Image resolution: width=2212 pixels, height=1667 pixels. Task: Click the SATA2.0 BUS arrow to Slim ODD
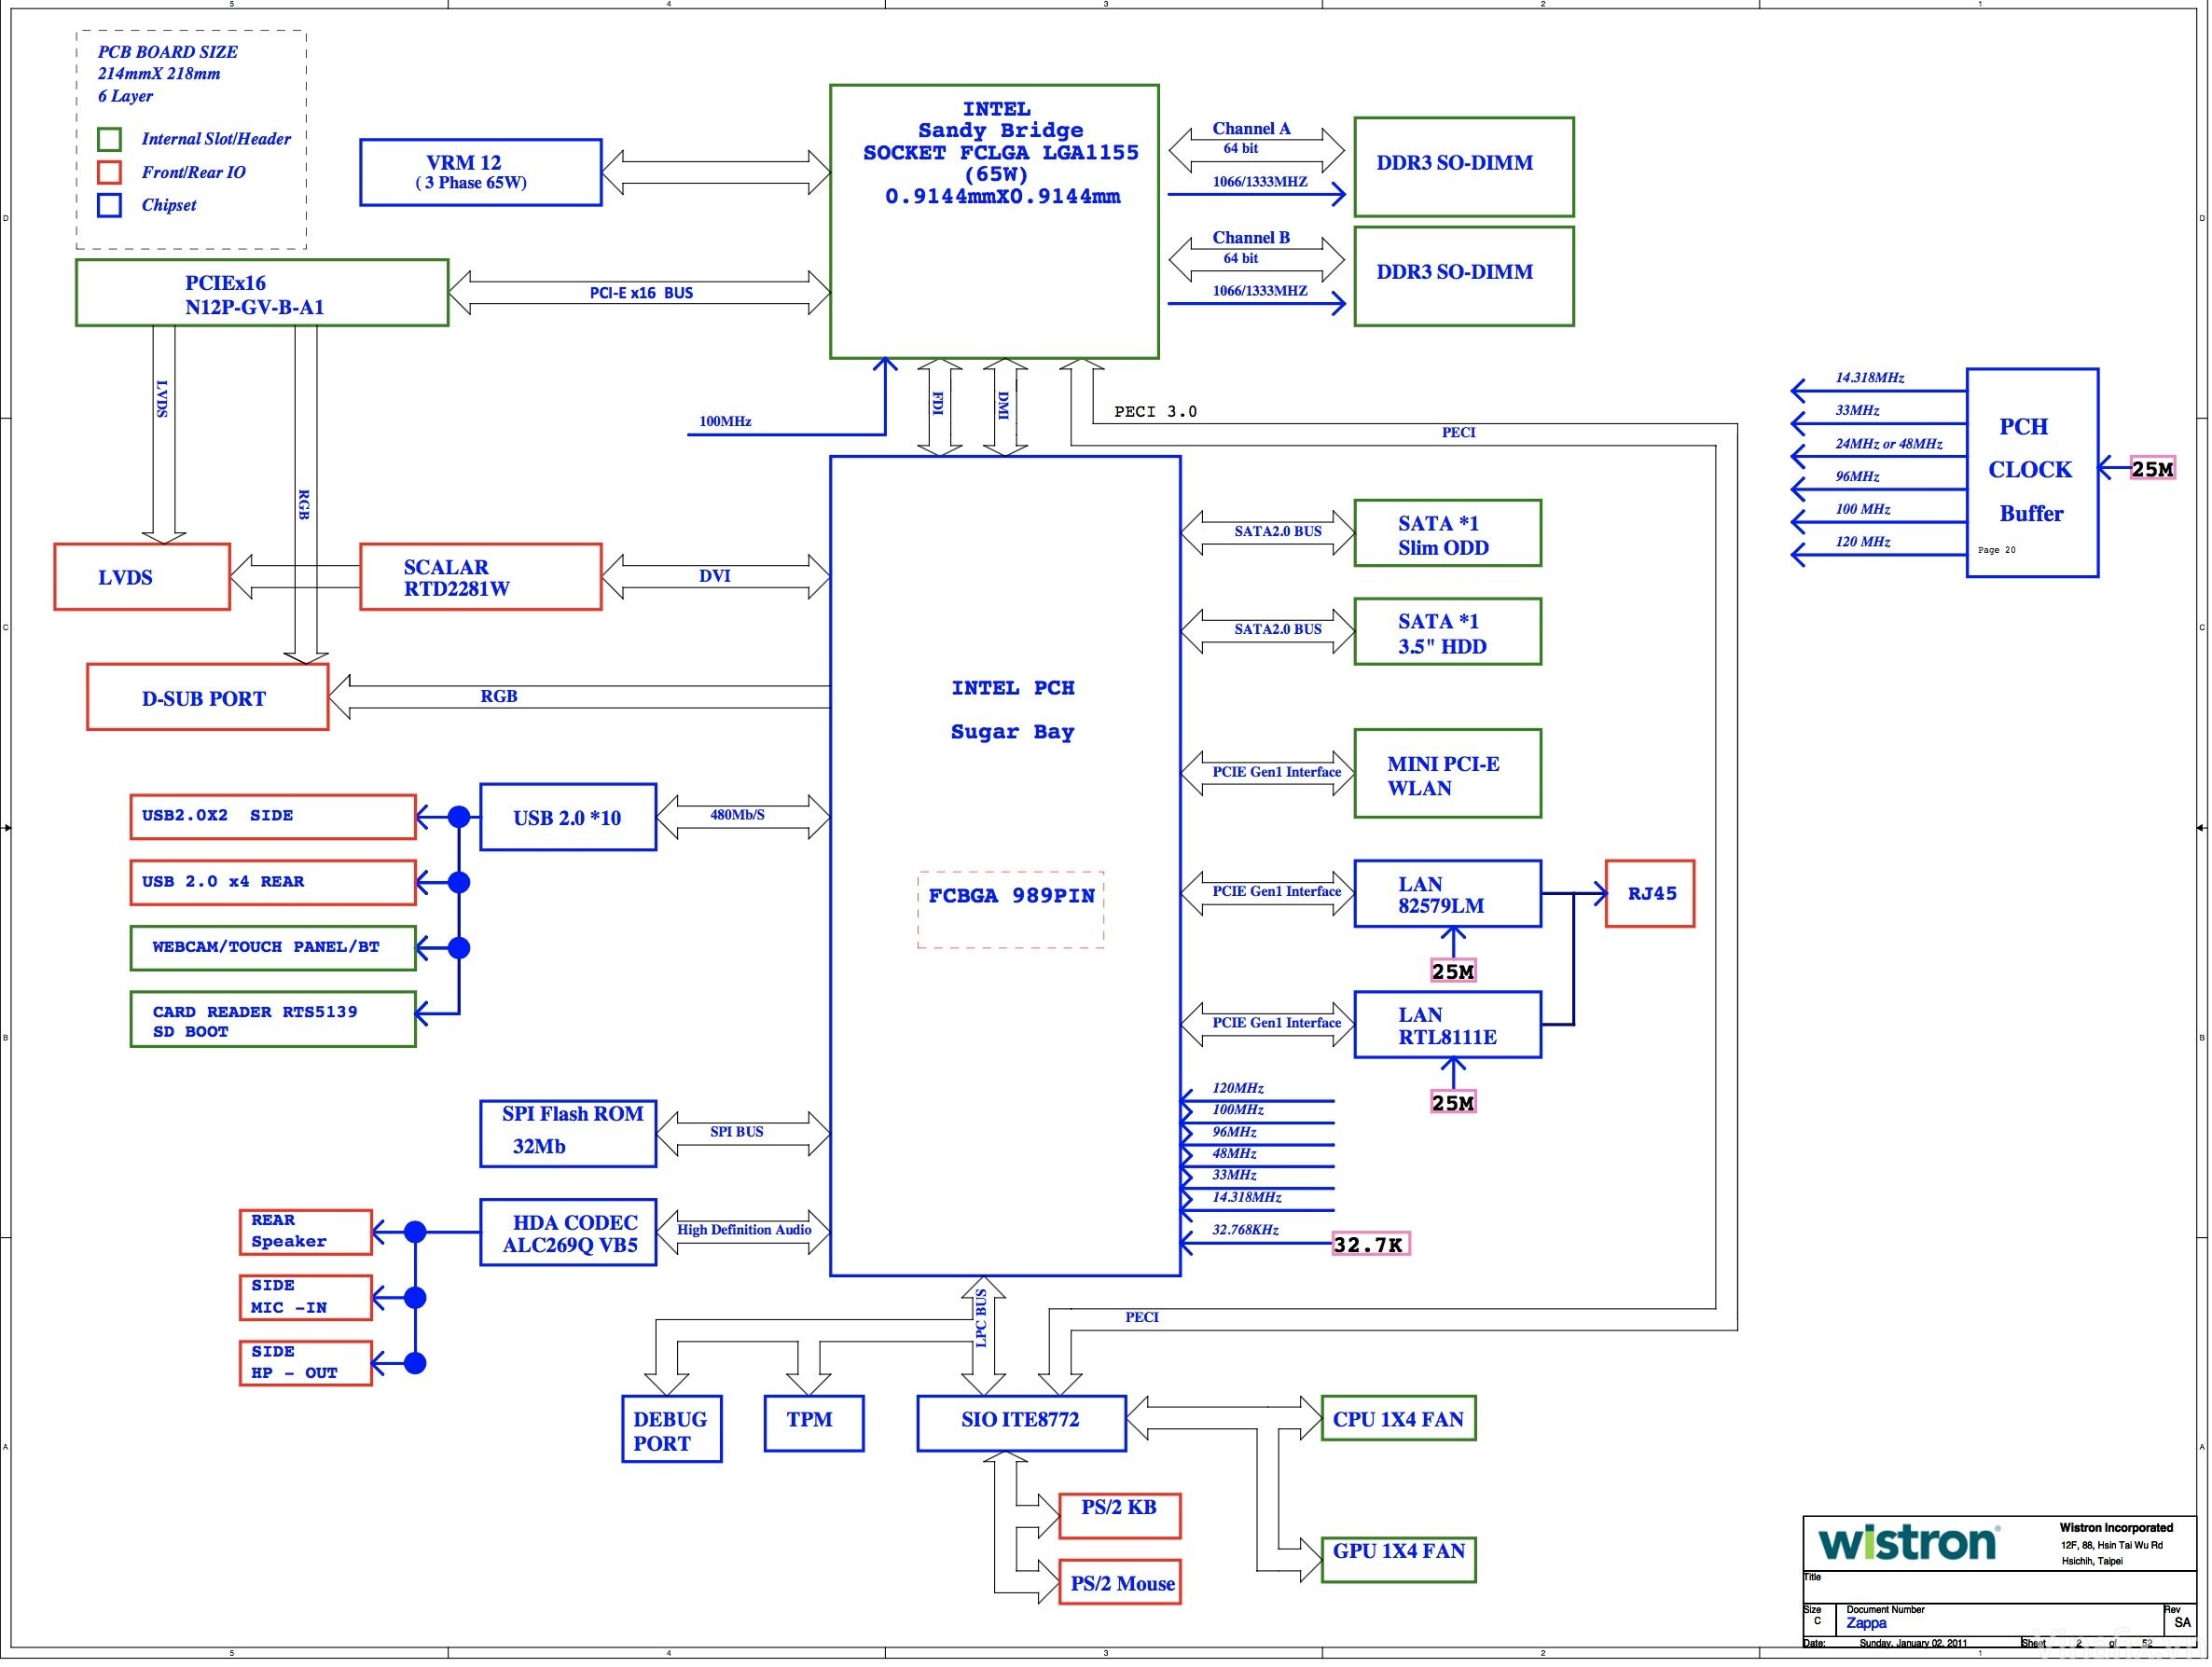[x=1268, y=532]
